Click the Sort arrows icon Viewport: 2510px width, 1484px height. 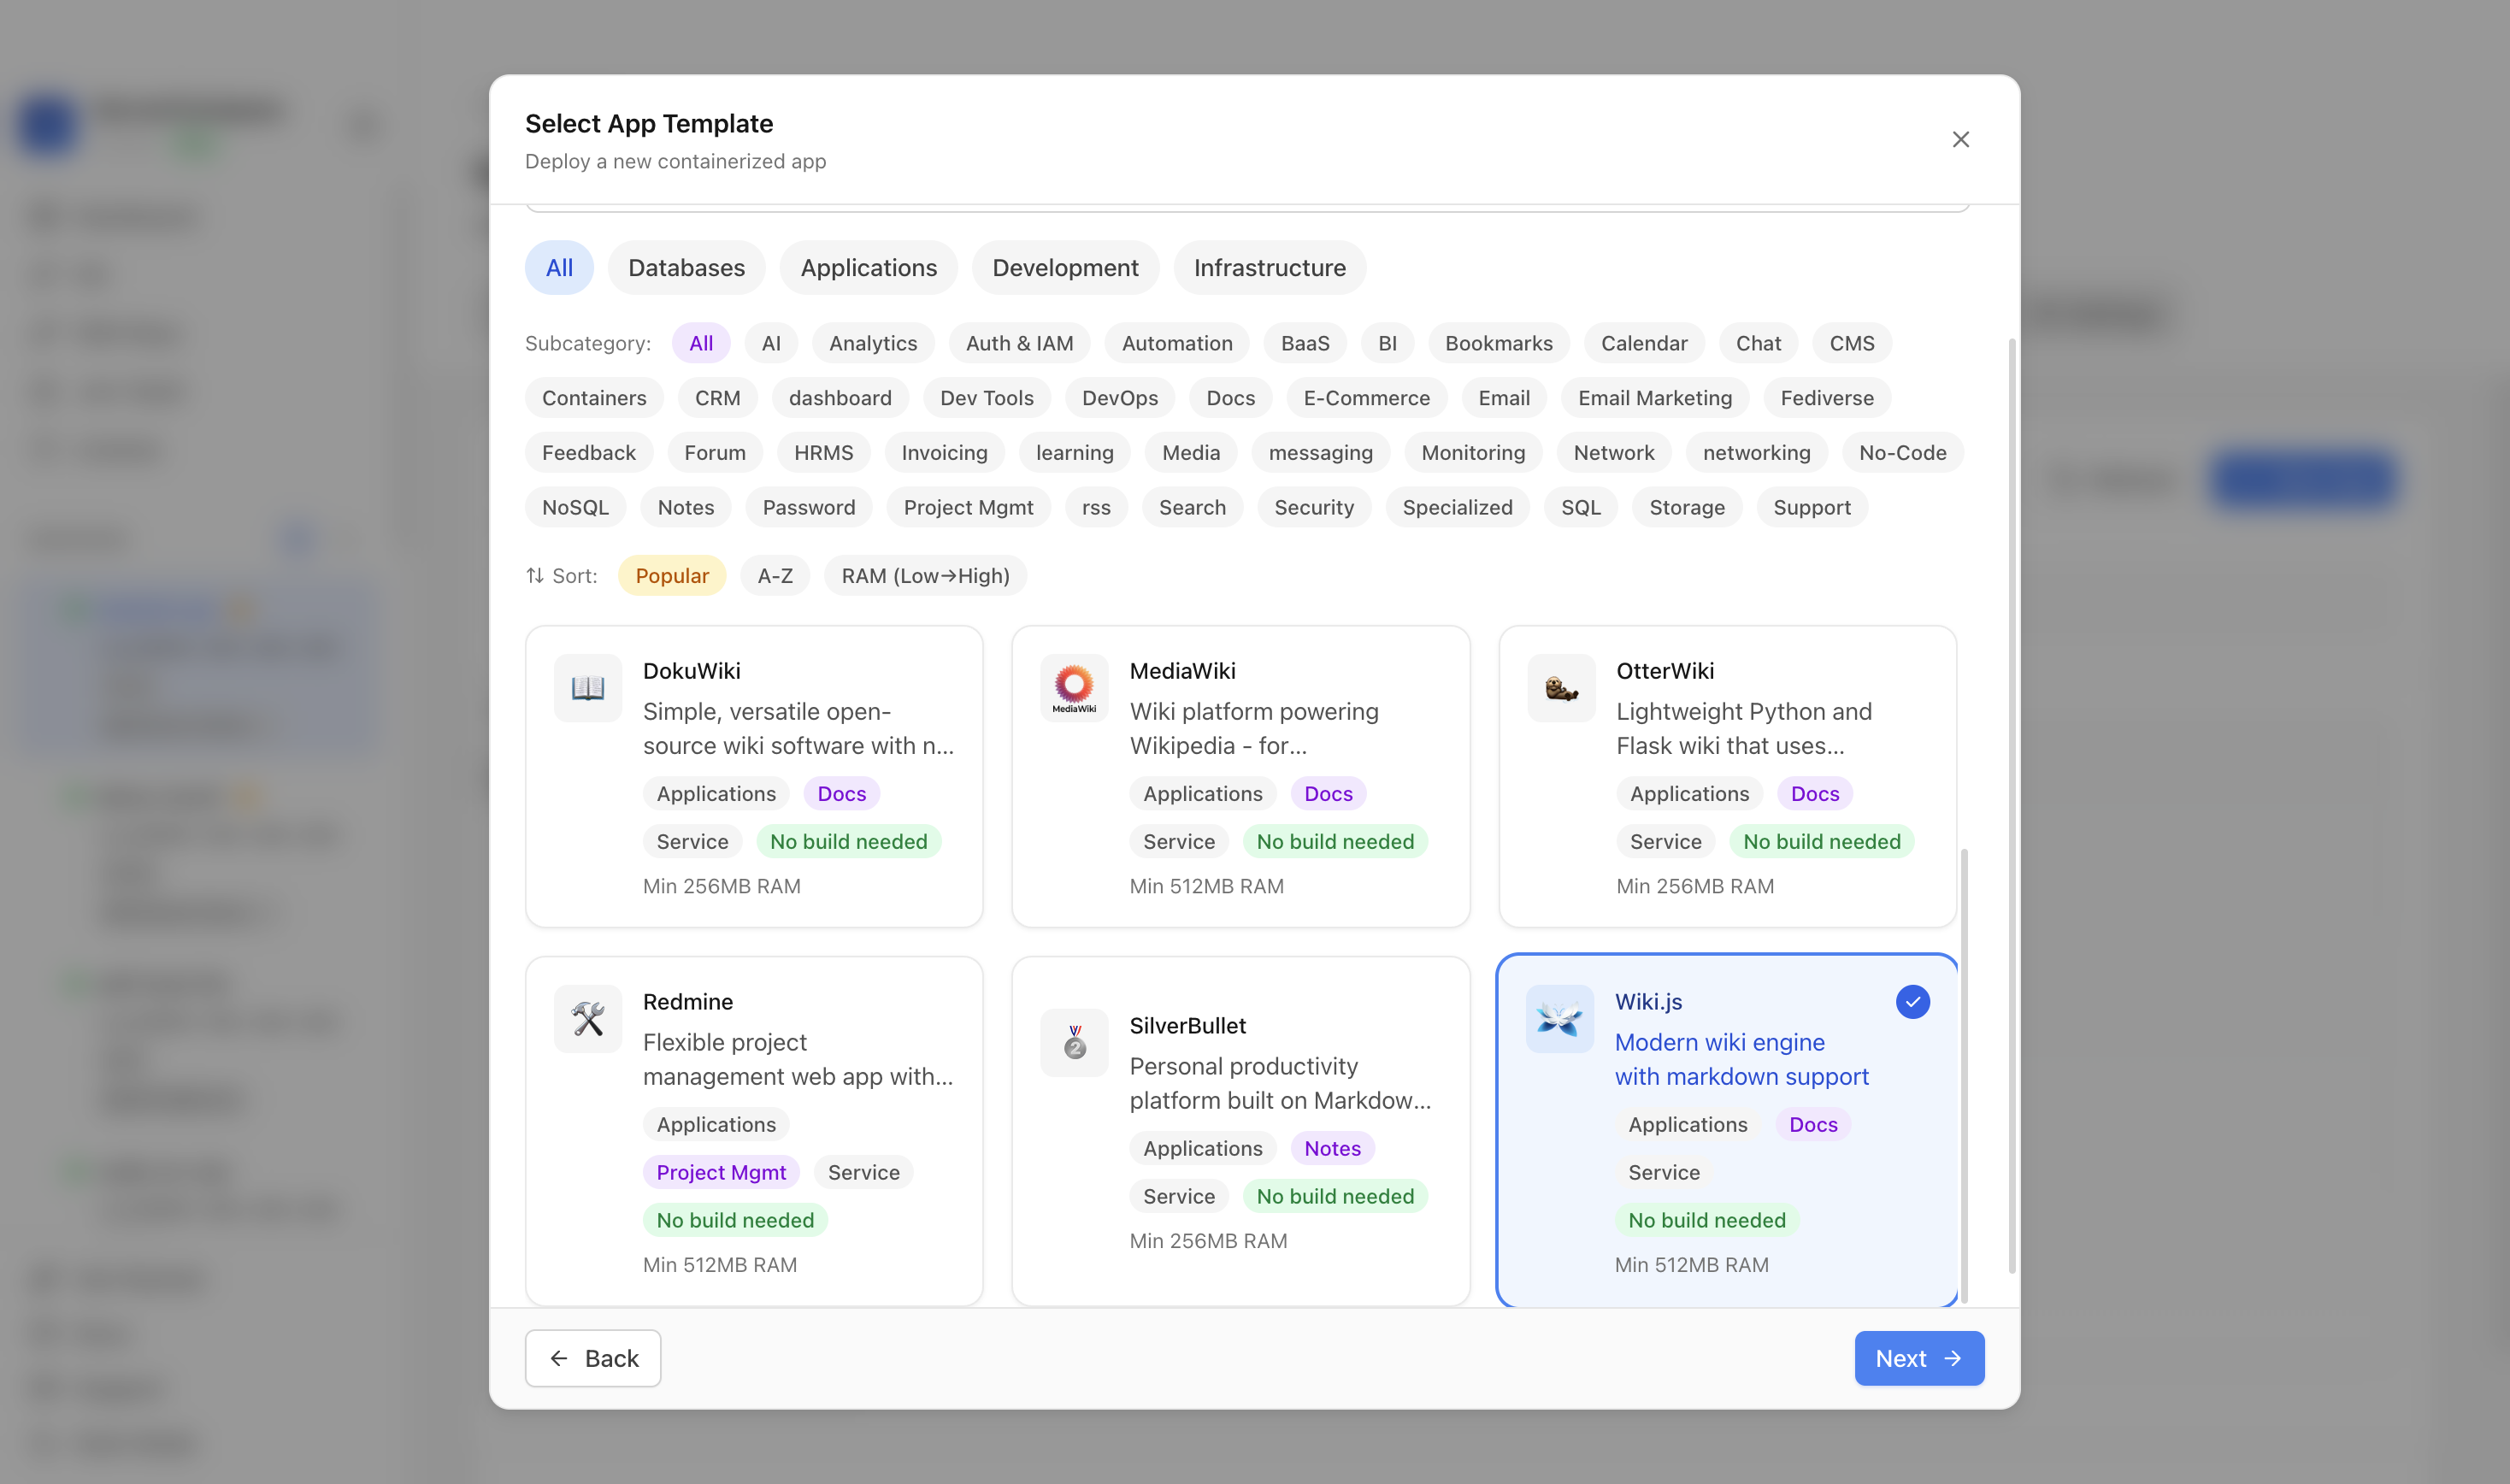pyautogui.click(x=535, y=576)
